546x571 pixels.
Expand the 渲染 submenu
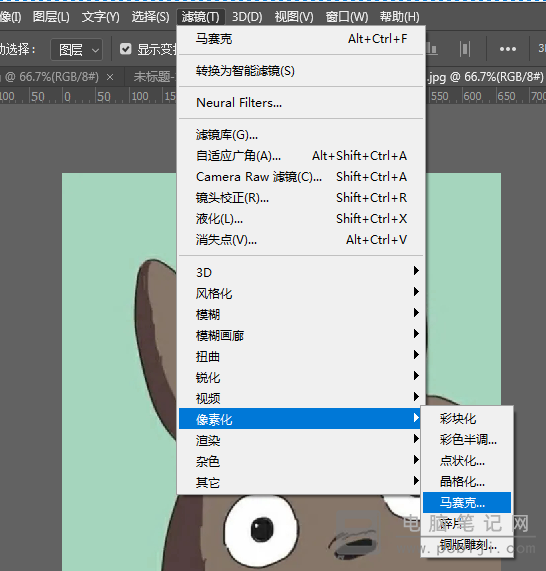tap(299, 440)
